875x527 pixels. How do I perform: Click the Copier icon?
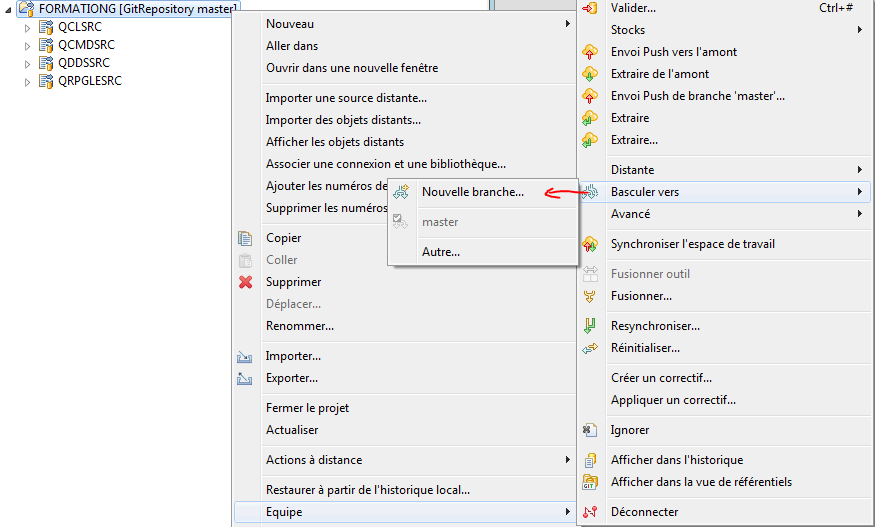click(245, 238)
